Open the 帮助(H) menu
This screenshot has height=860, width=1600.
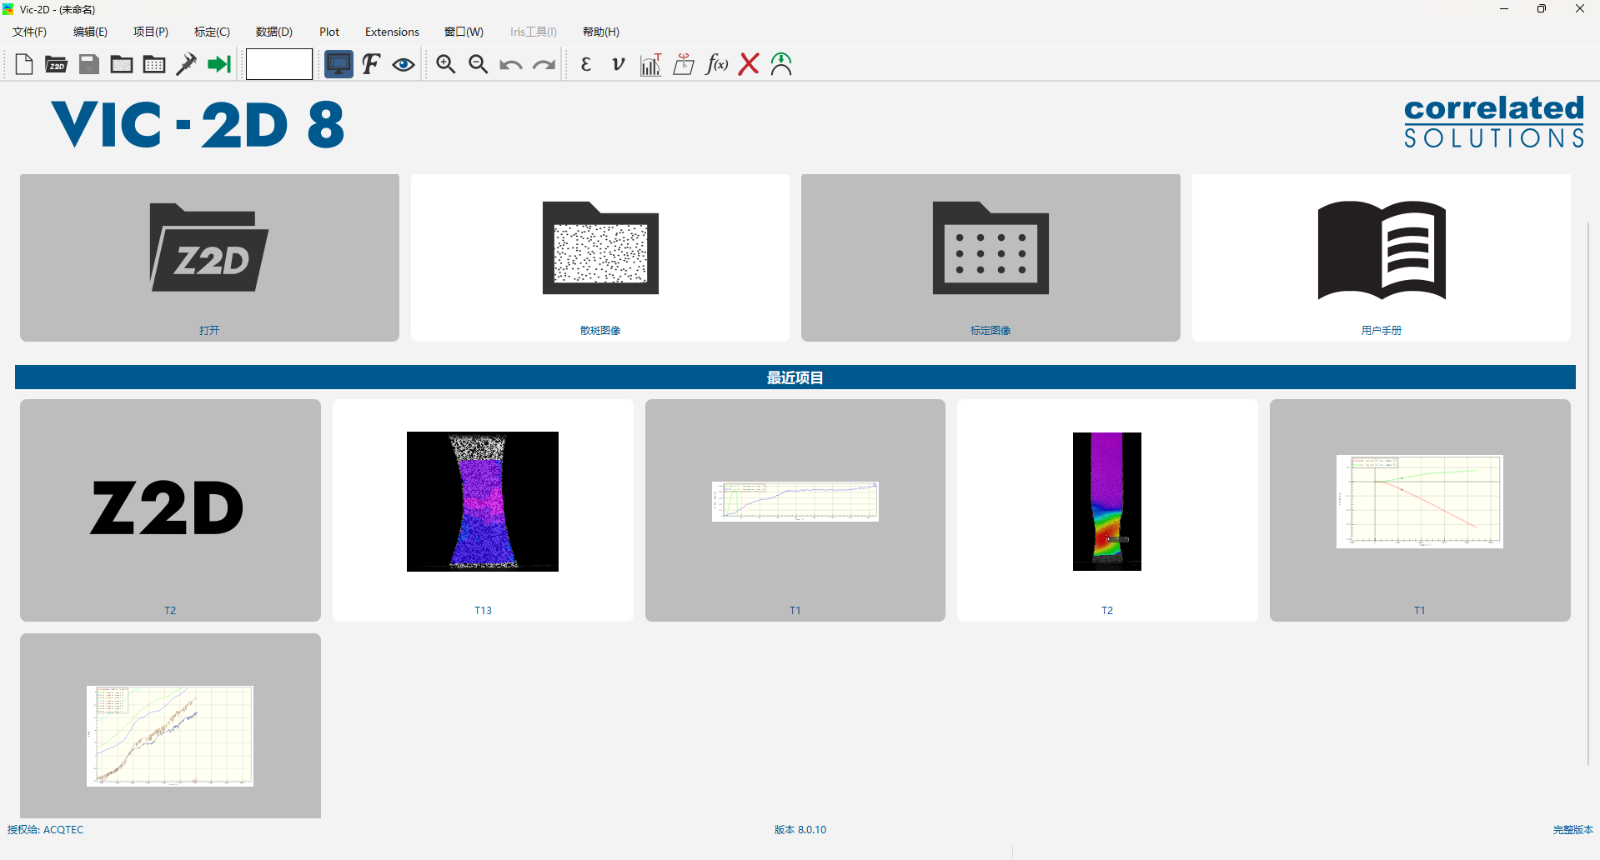[601, 32]
